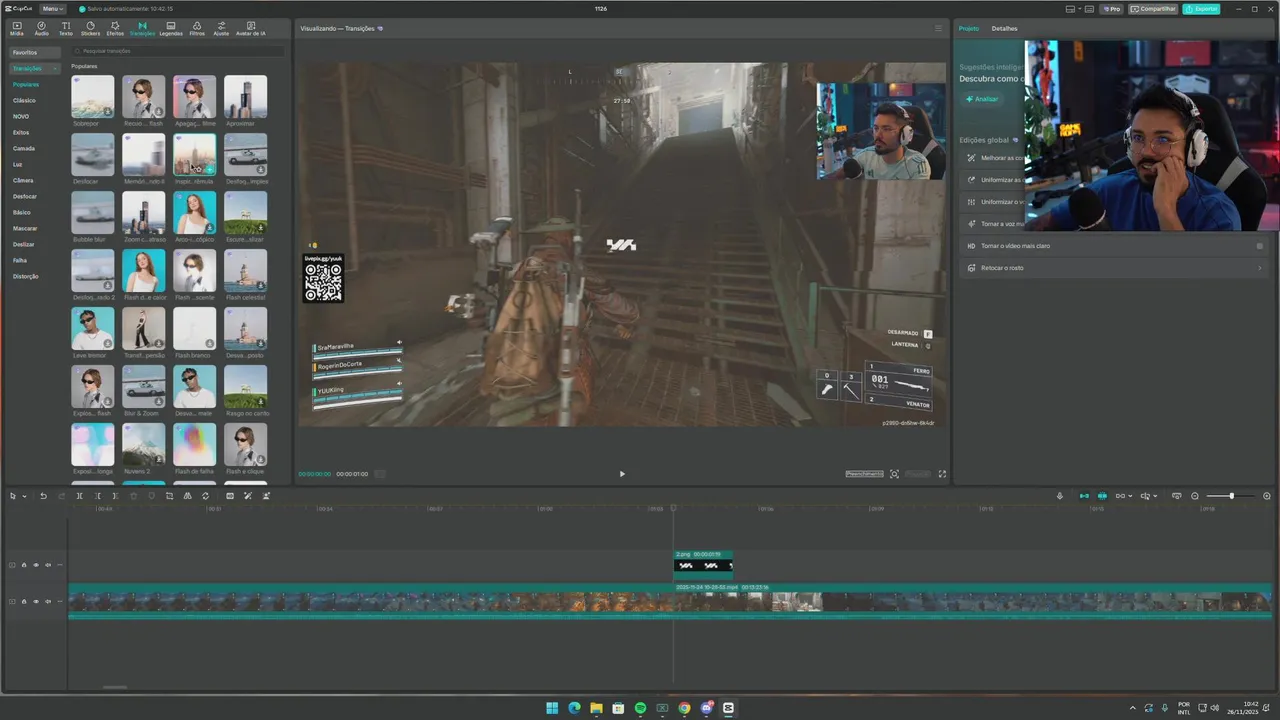Click the mirror flip icon

click(x=187, y=496)
